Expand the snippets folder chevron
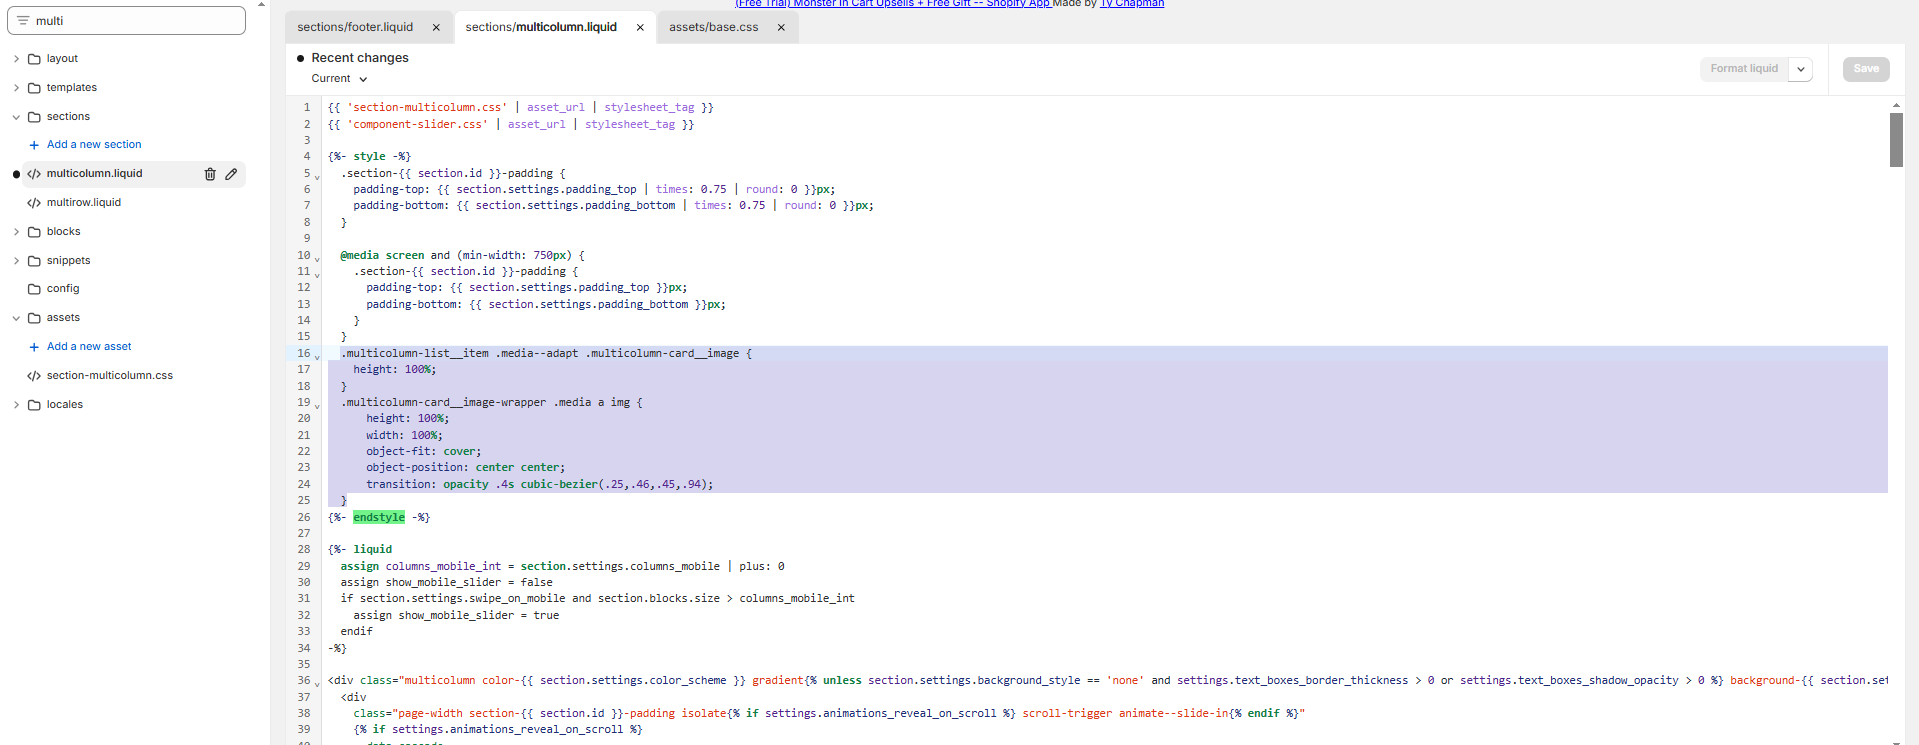The width and height of the screenshot is (1919, 745). (x=16, y=261)
